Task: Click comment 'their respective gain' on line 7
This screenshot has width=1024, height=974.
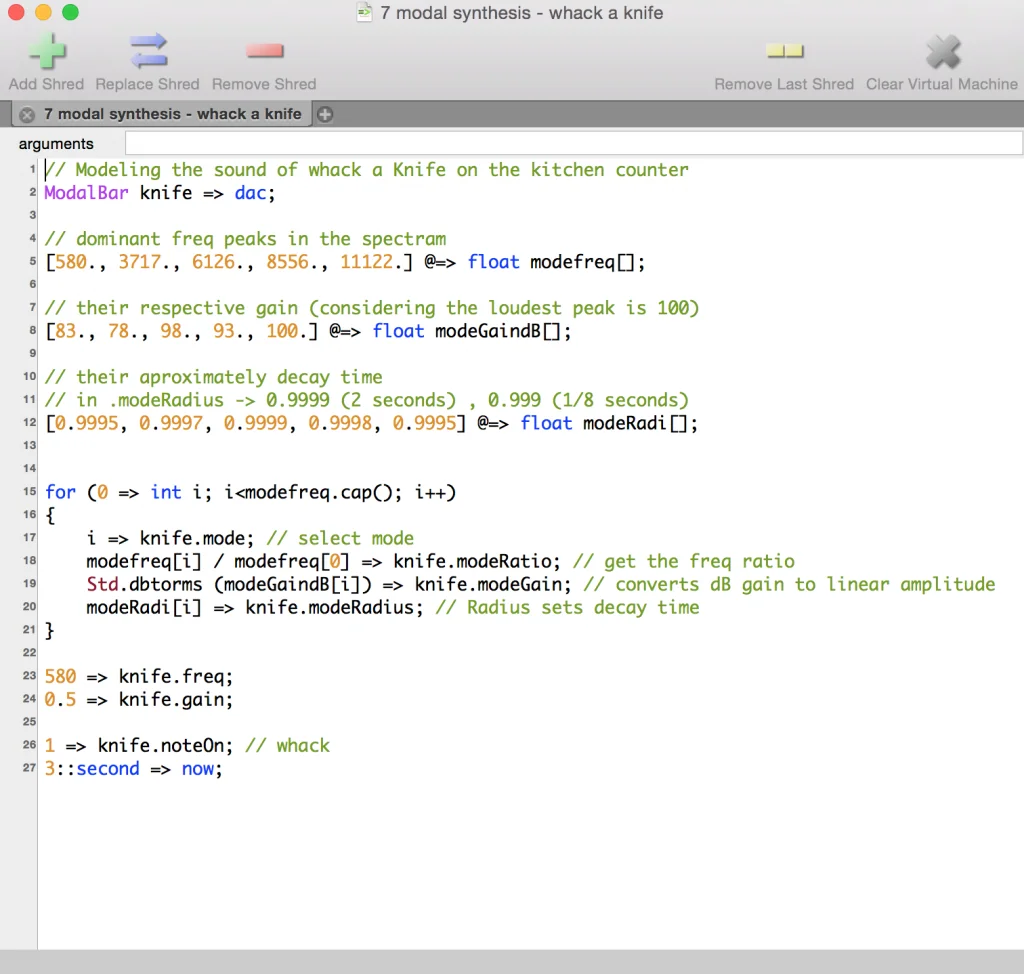Action: pyautogui.click(x=187, y=308)
